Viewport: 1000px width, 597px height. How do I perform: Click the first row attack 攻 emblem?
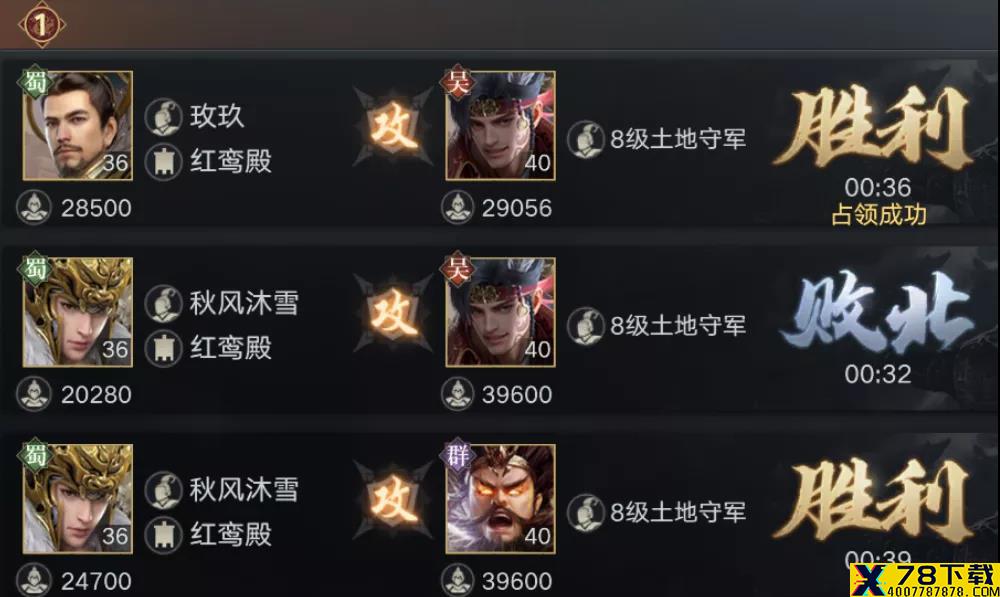point(393,128)
